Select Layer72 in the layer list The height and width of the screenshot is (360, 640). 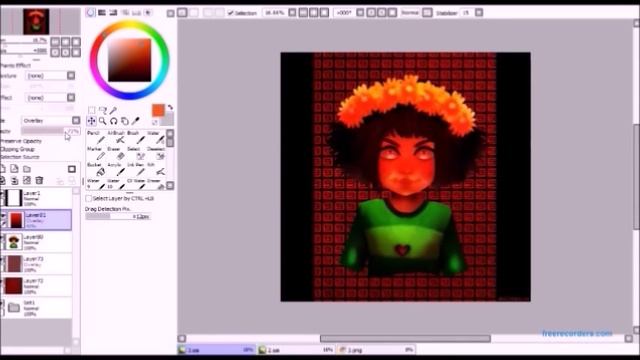(x=37, y=286)
